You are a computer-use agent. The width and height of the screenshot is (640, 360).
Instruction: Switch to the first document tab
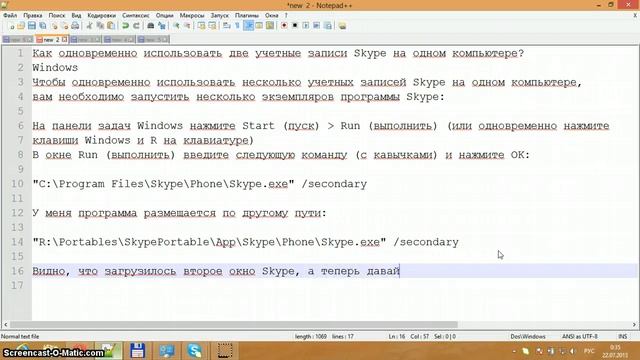(x=18, y=40)
